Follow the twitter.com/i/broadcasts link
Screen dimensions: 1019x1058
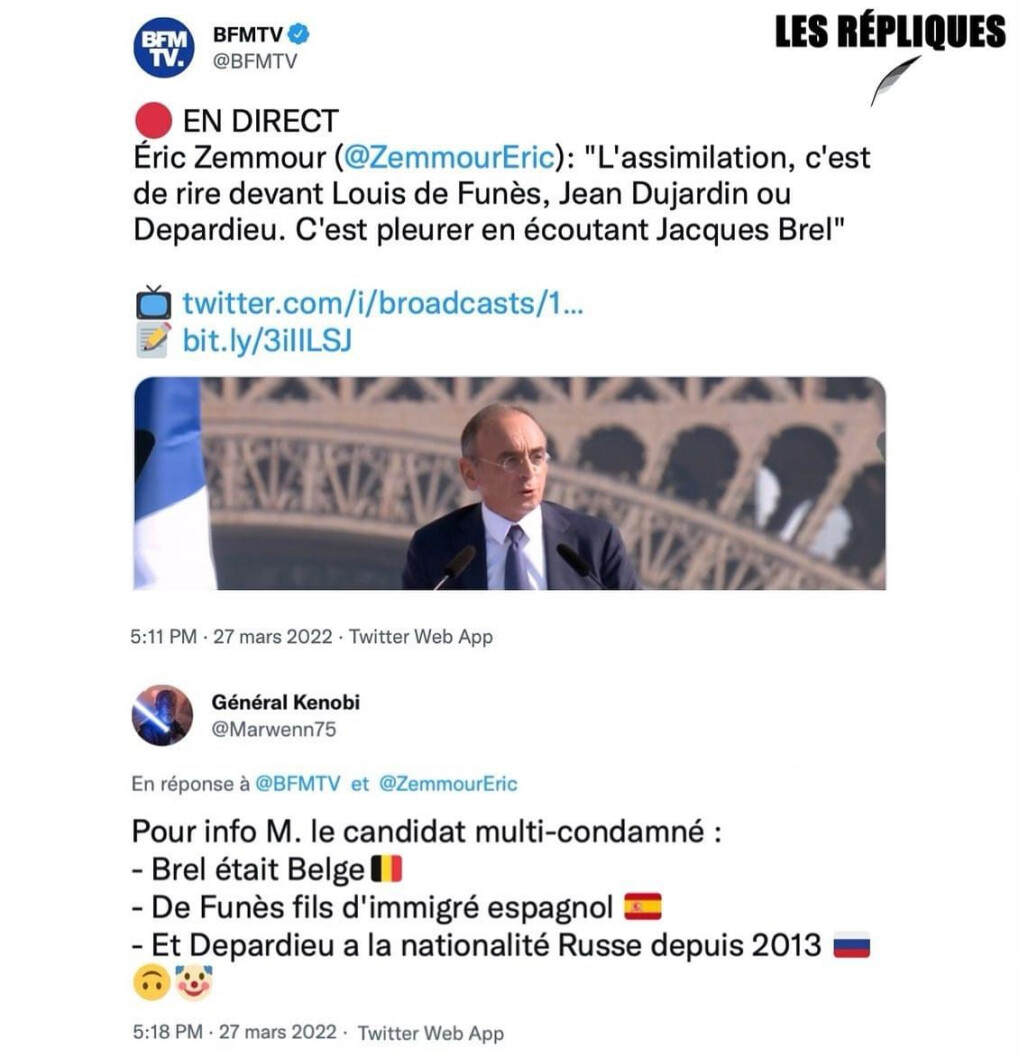(383, 303)
